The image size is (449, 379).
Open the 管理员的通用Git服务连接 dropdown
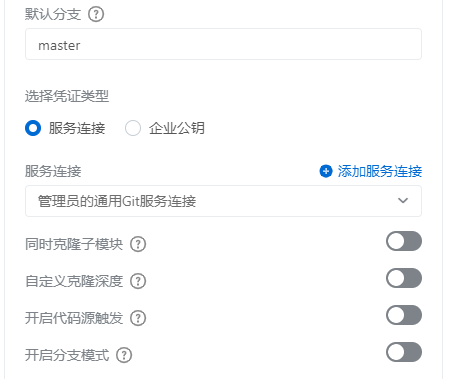[x=223, y=201]
